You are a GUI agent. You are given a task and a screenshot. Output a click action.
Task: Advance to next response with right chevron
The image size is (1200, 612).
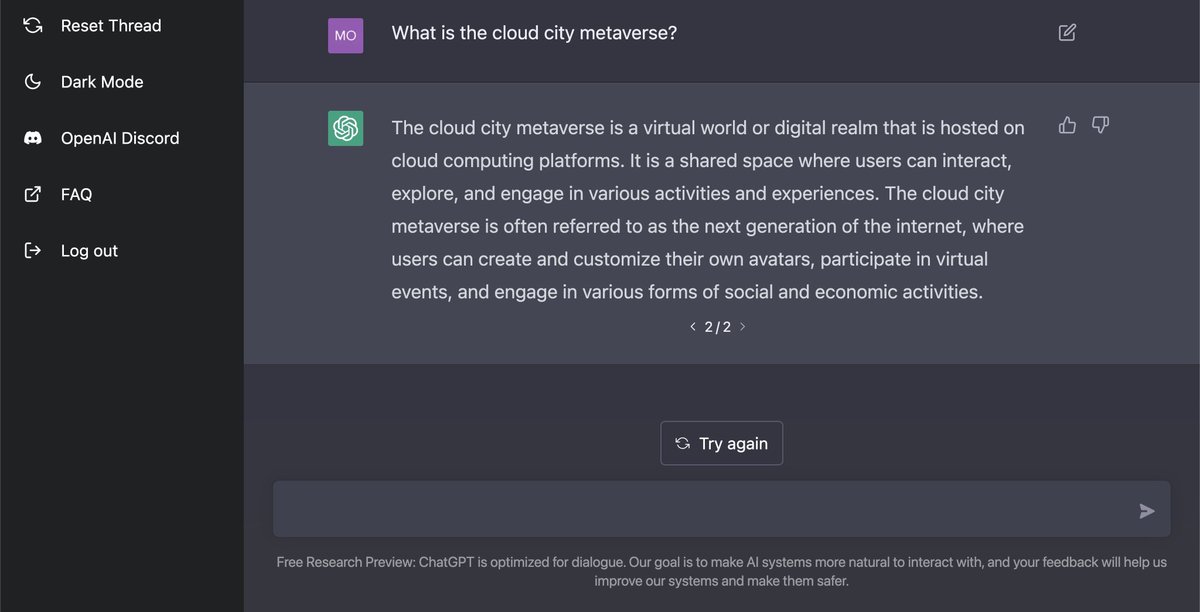tap(743, 326)
